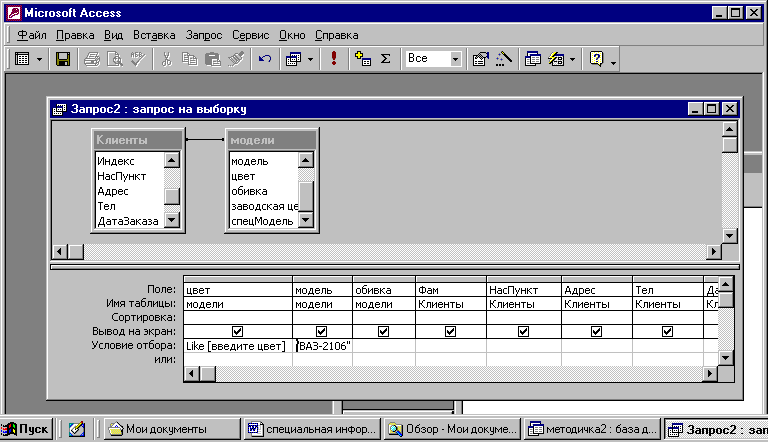768x442 pixels.
Task: Open the Вставка menu
Action: 154,35
